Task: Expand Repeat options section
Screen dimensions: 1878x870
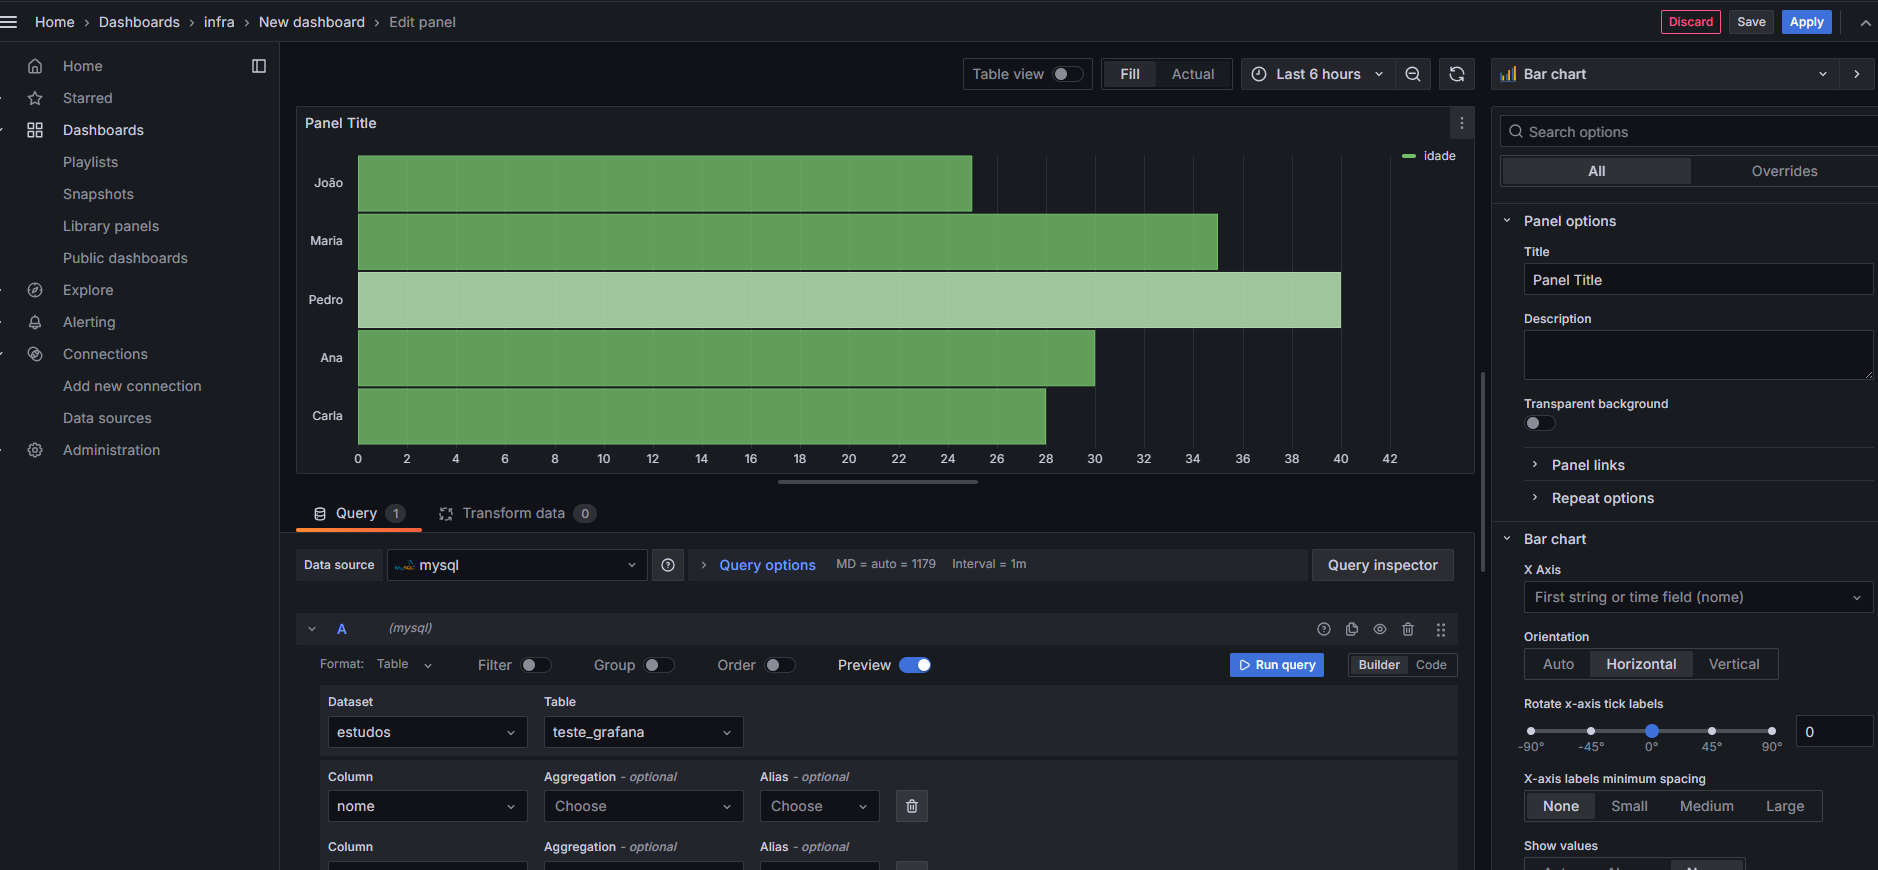Action: (x=1602, y=498)
